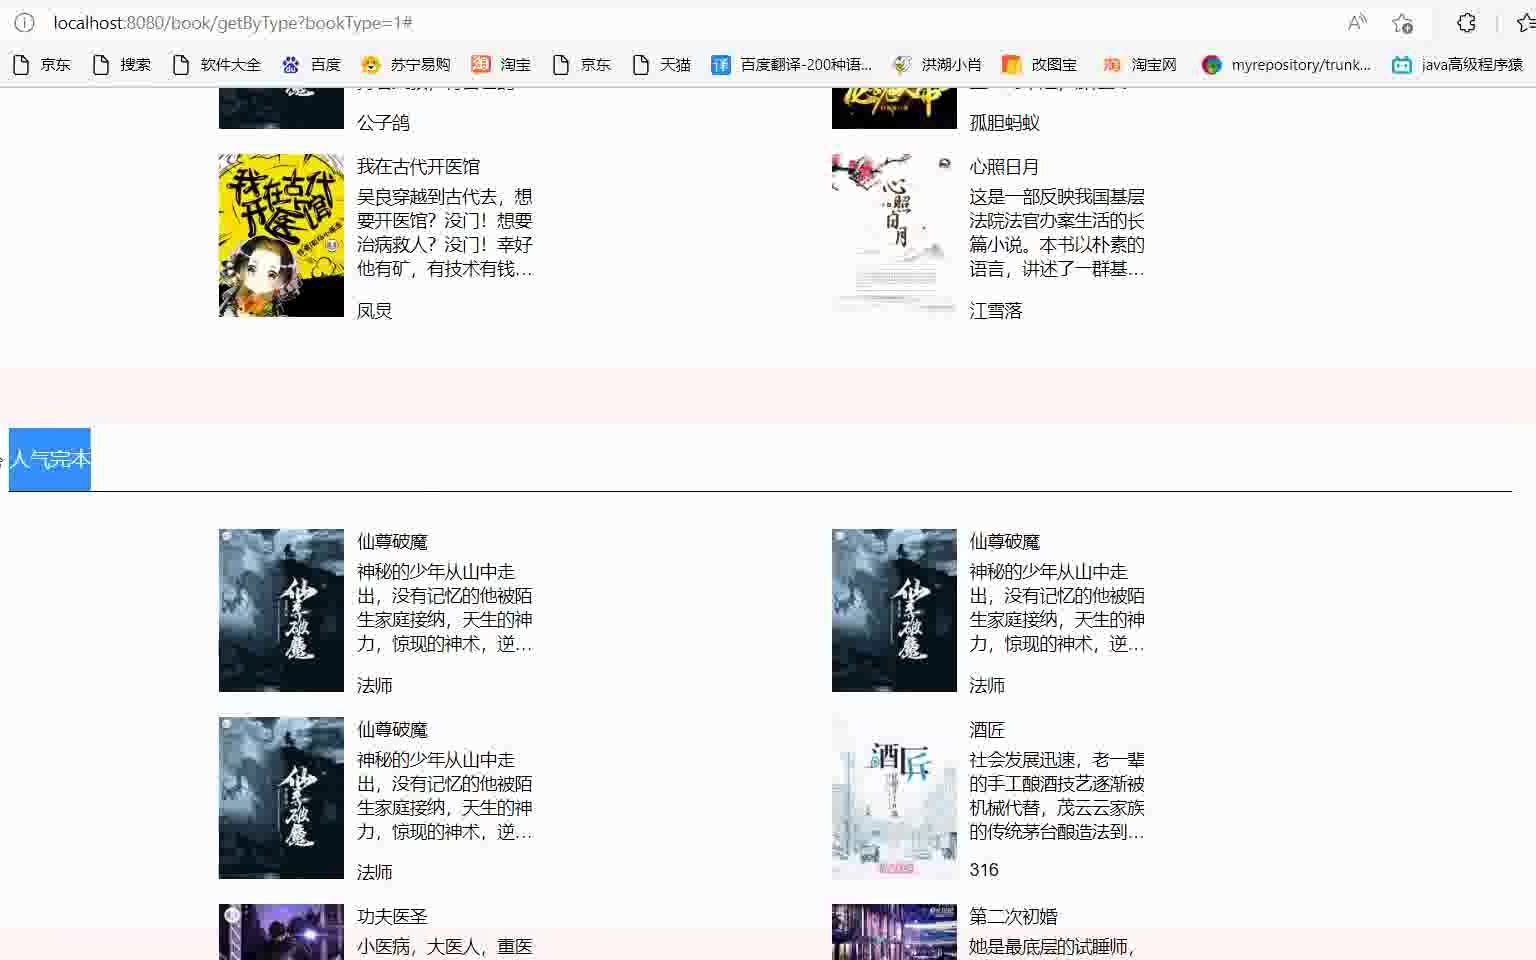Open the 第二次初婚 title link
The width and height of the screenshot is (1536, 960).
[x=1013, y=917]
